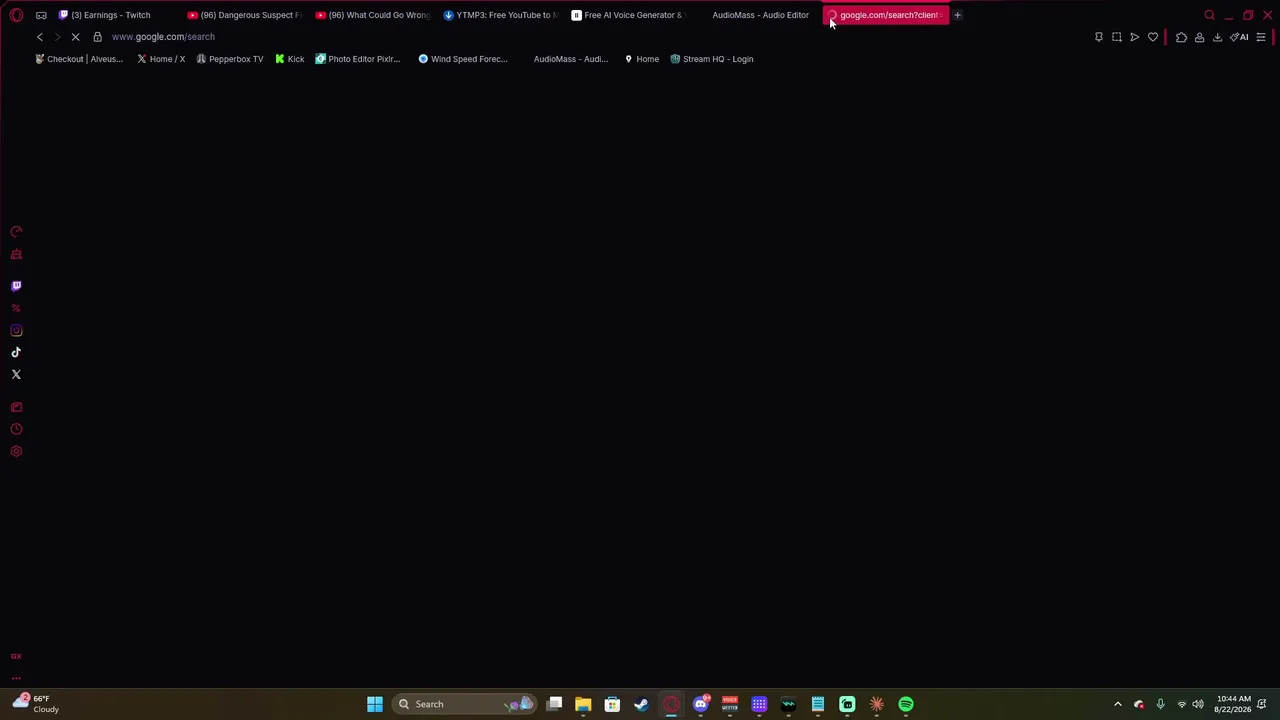Open the weather widget showing 66°F Cloudy
The image size is (1280, 720).
pos(37,704)
